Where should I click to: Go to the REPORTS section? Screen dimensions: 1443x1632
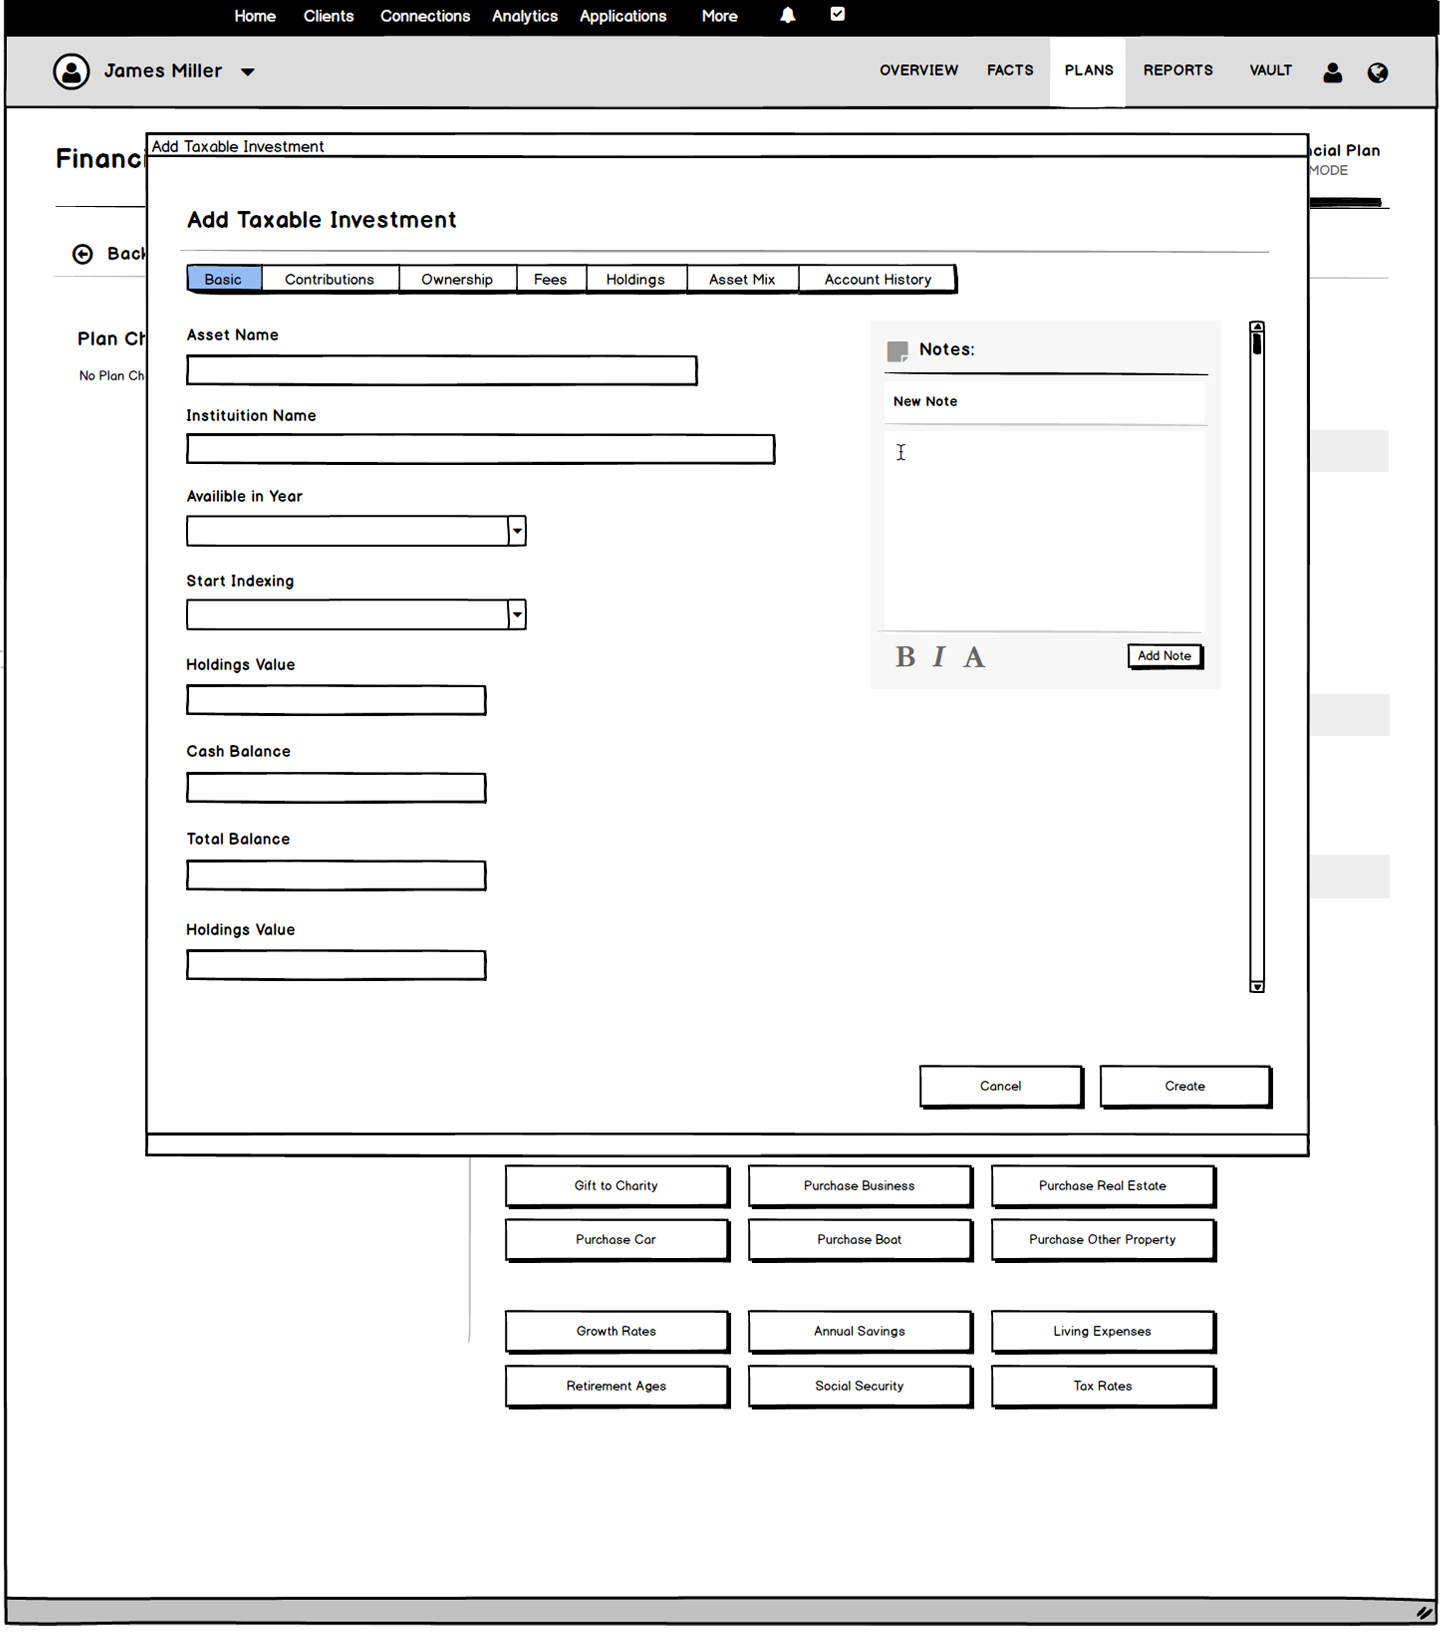pyautogui.click(x=1178, y=70)
